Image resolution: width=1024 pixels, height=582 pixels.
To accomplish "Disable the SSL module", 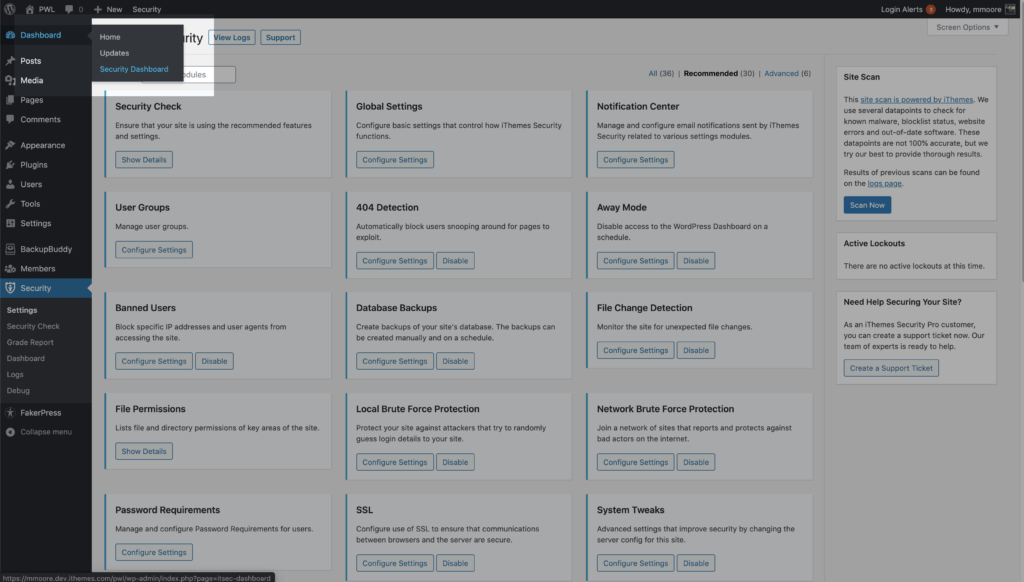I will click(455, 563).
